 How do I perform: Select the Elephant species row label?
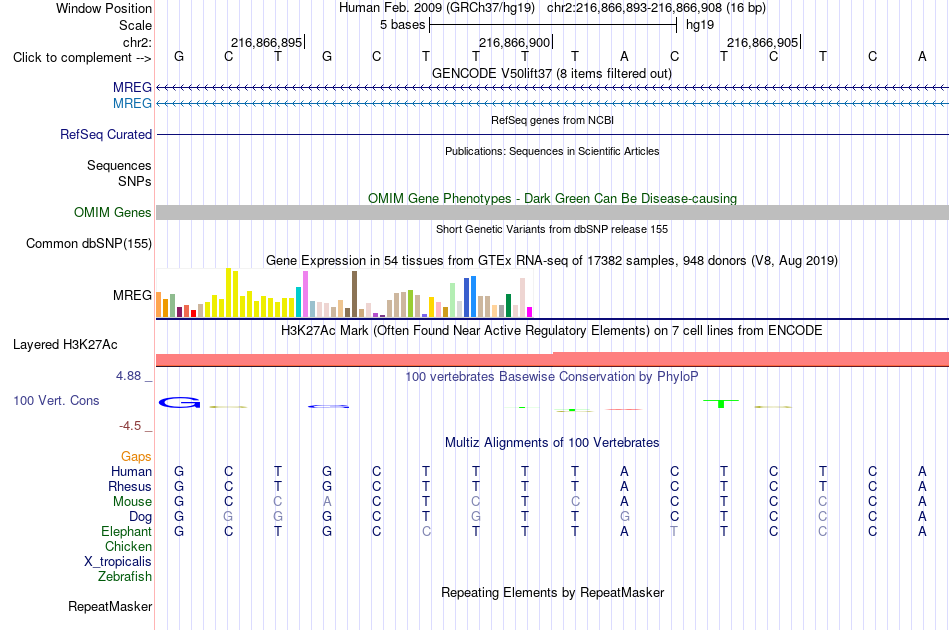[x=126, y=531]
